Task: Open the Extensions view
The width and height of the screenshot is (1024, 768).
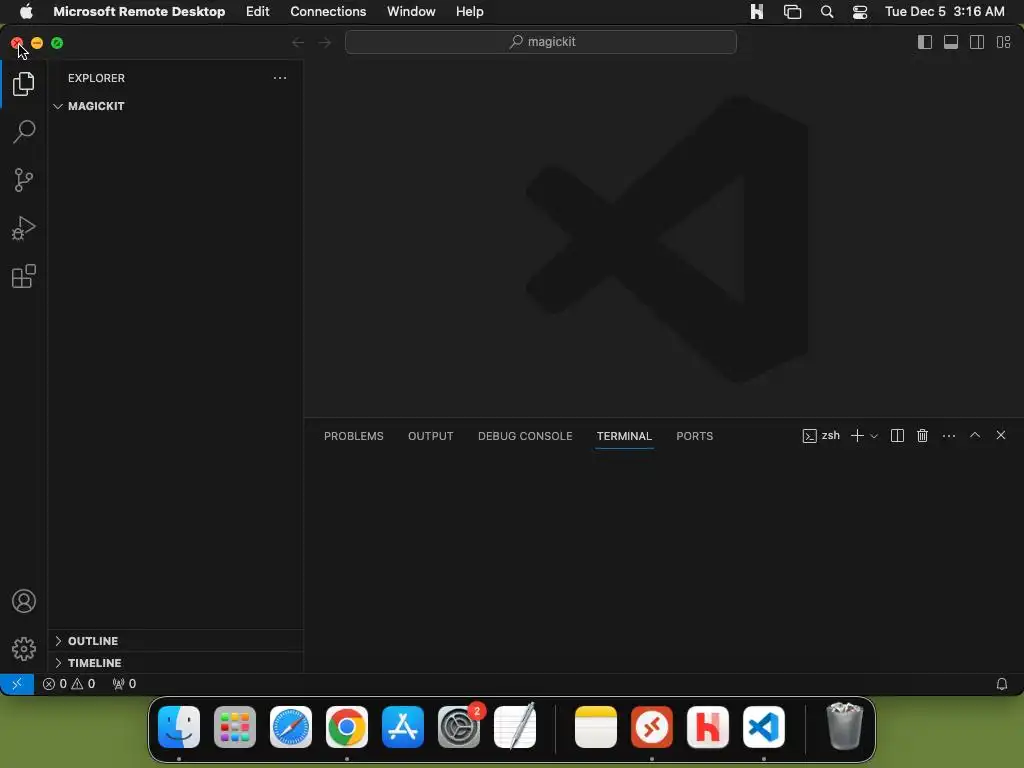Action: pyautogui.click(x=24, y=276)
